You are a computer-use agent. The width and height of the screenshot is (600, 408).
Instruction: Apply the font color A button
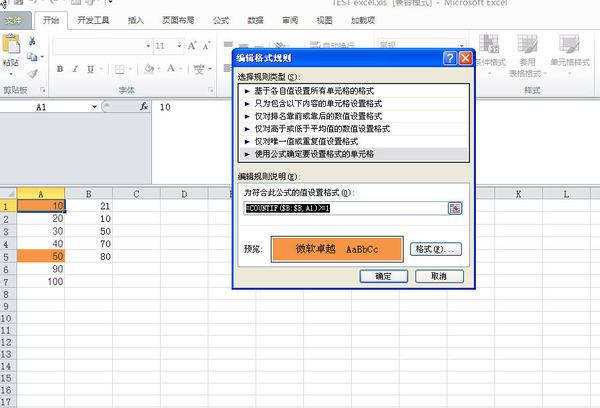pyautogui.click(x=171, y=69)
